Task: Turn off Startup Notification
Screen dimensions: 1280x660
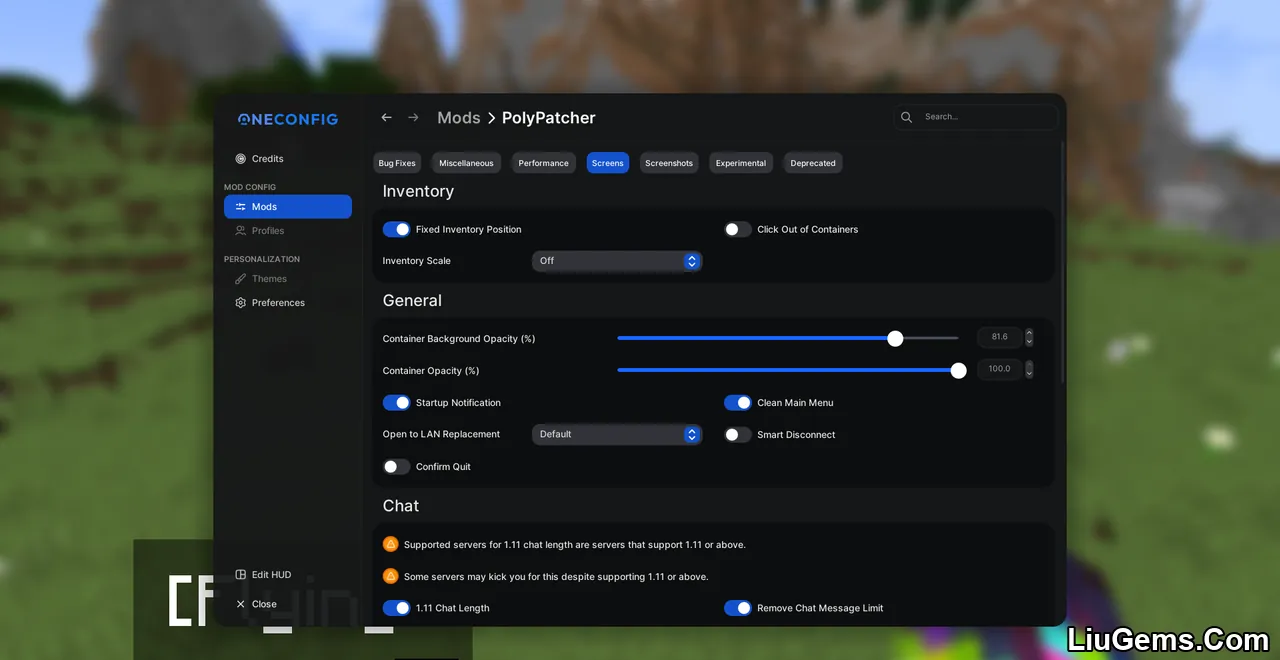Action: (397, 403)
